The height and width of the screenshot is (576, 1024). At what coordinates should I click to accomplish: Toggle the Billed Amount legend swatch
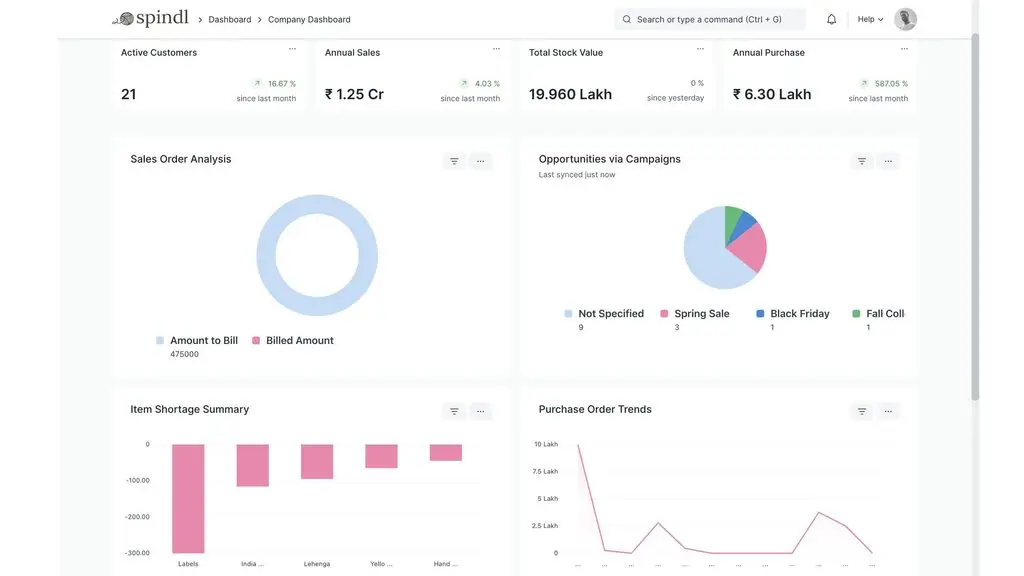(x=256, y=340)
